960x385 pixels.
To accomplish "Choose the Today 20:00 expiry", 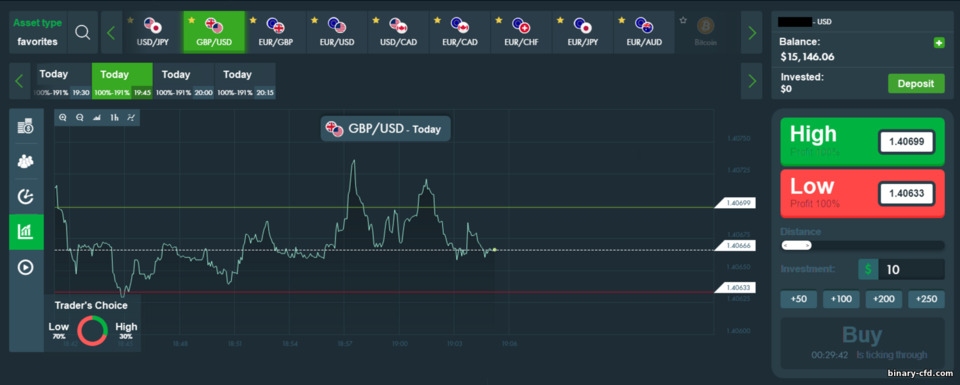I will coord(184,81).
